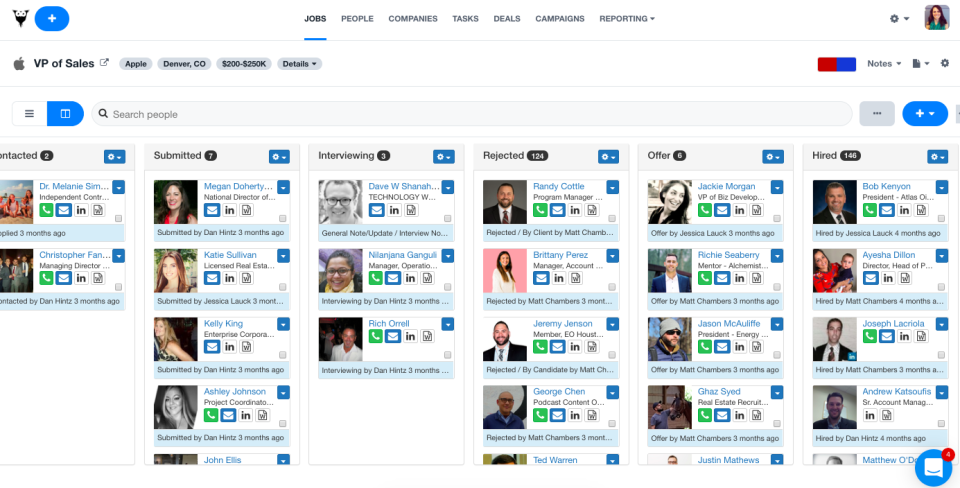
Task: Open George Chen's LinkedIn icon
Action: coord(574,415)
